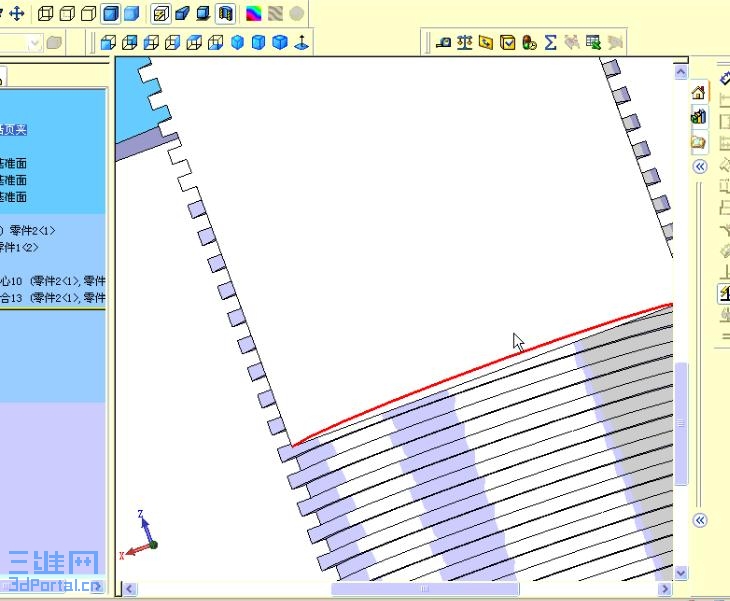Switch to Trimetric view
Image resolution: width=730 pixels, height=601 pixels.
[x=258, y=43]
